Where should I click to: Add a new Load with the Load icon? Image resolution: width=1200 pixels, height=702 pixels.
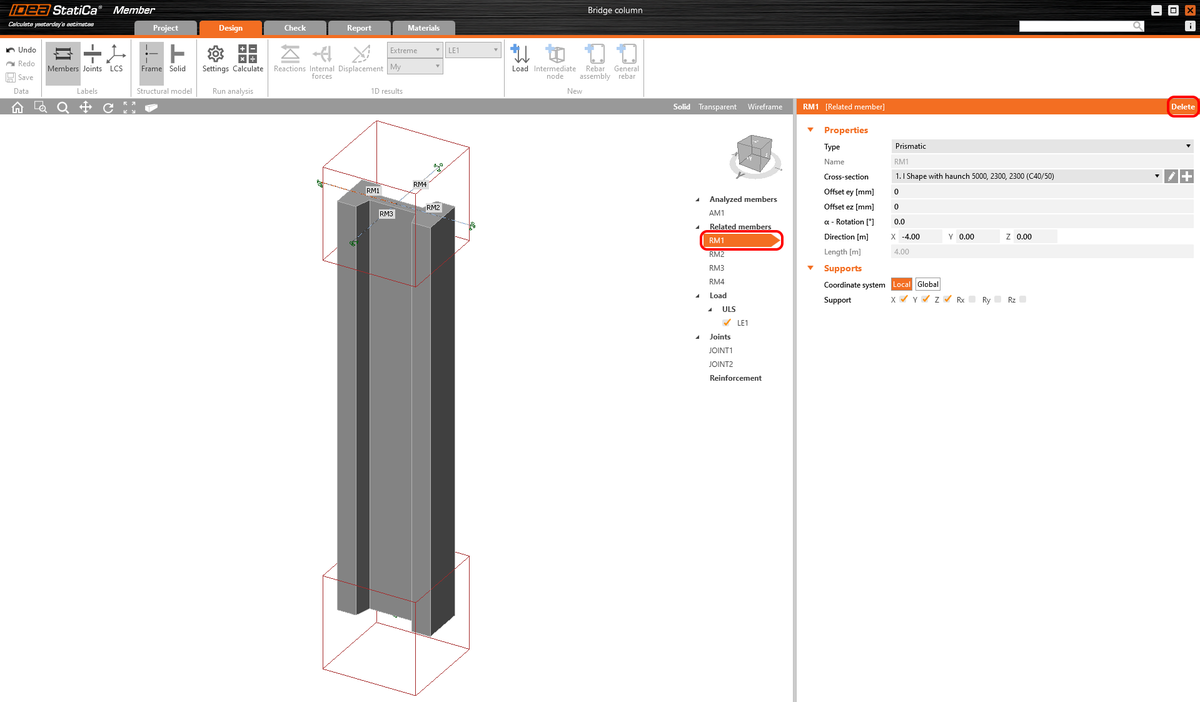pyautogui.click(x=520, y=60)
